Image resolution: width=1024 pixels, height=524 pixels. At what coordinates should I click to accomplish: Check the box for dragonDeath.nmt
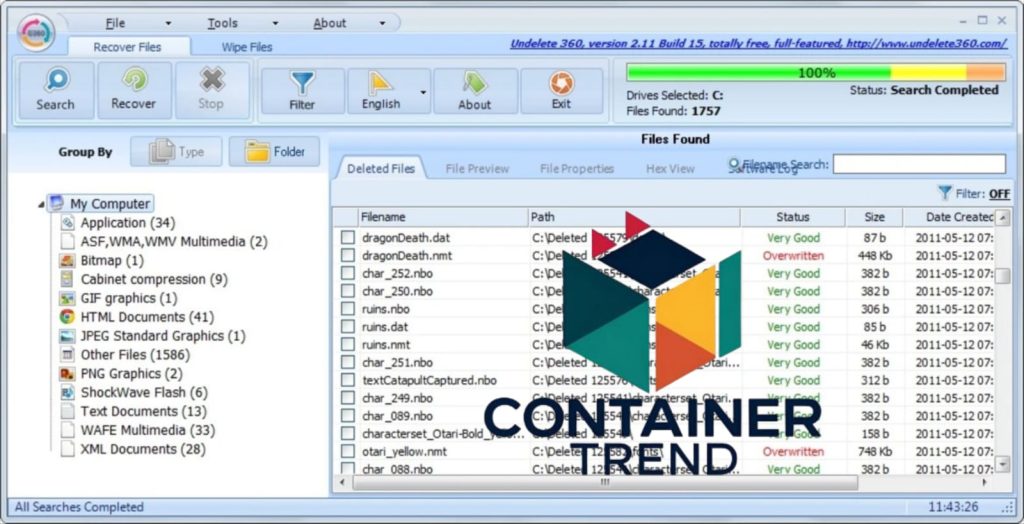pos(348,255)
